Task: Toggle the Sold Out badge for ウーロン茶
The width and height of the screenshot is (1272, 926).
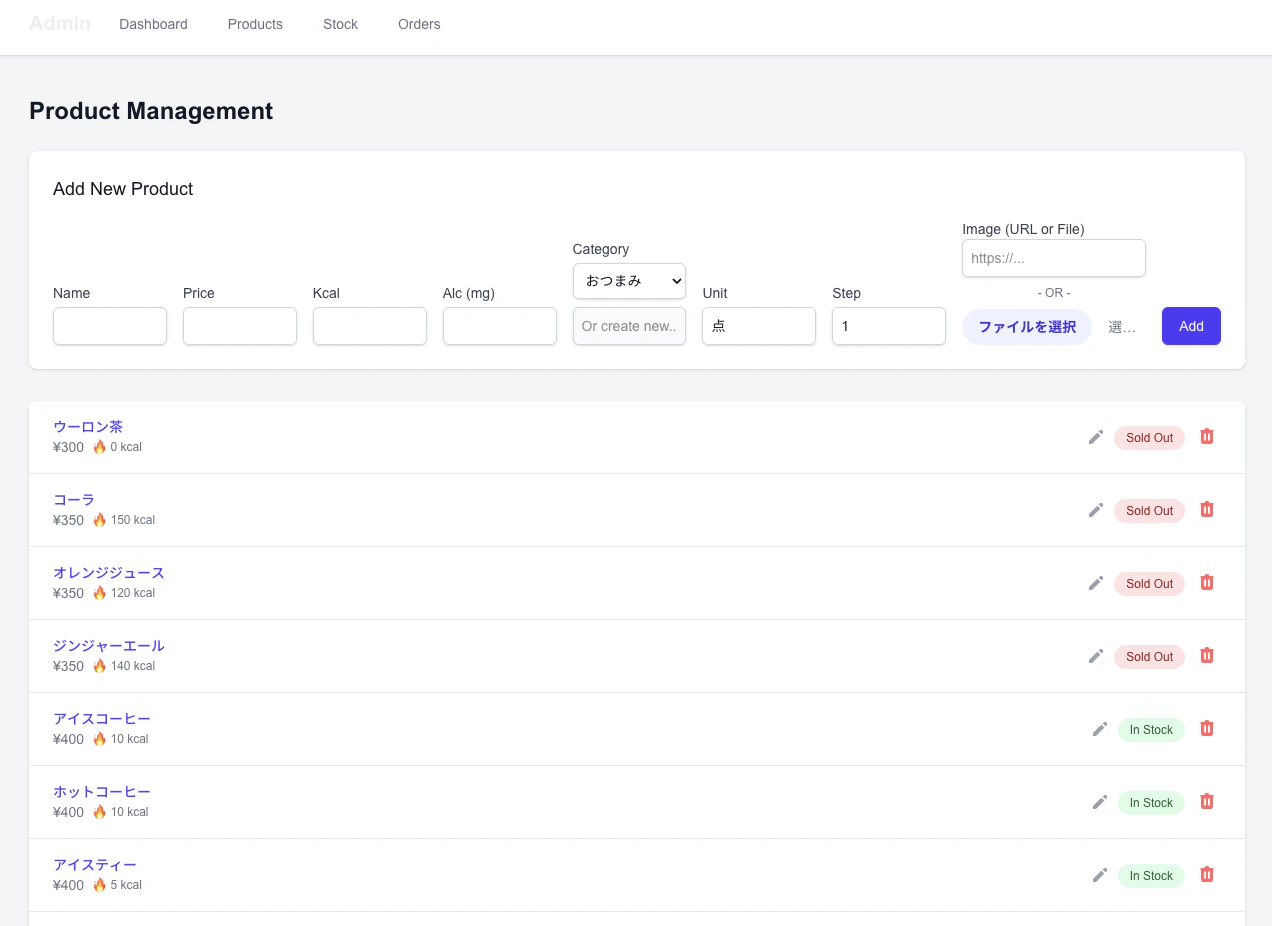Action: tap(1149, 438)
